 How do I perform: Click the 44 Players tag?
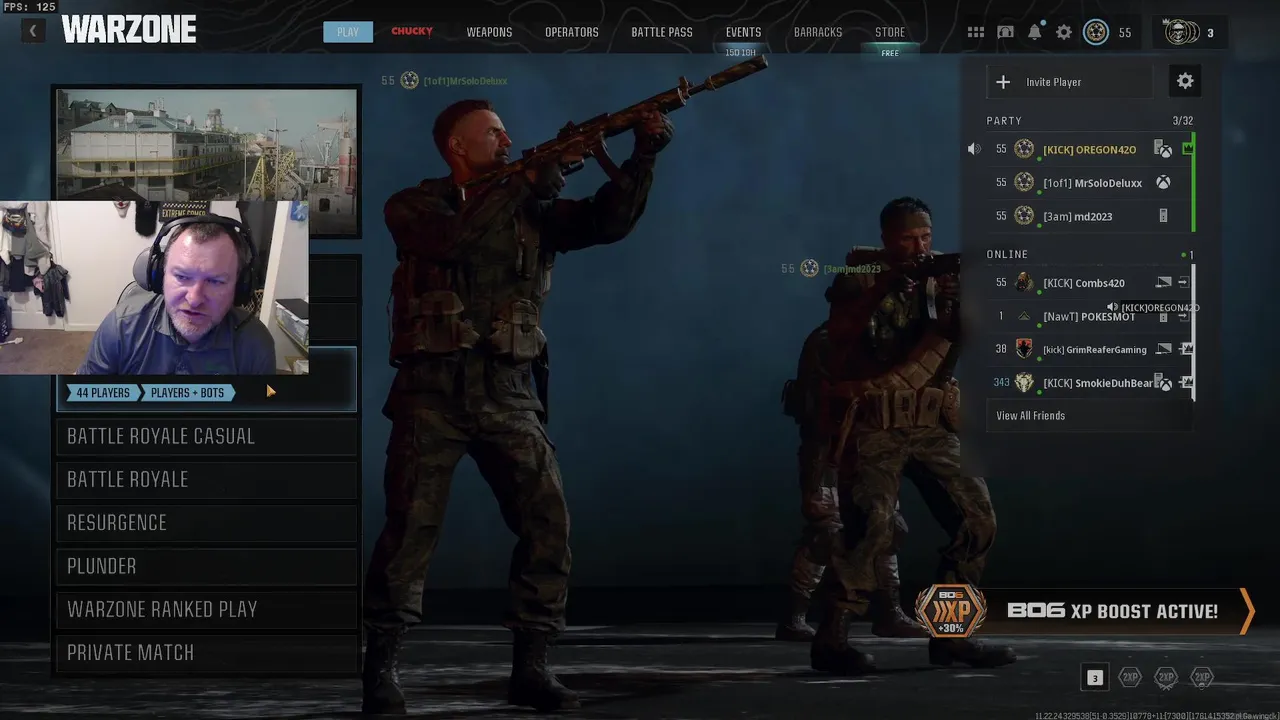(103, 393)
